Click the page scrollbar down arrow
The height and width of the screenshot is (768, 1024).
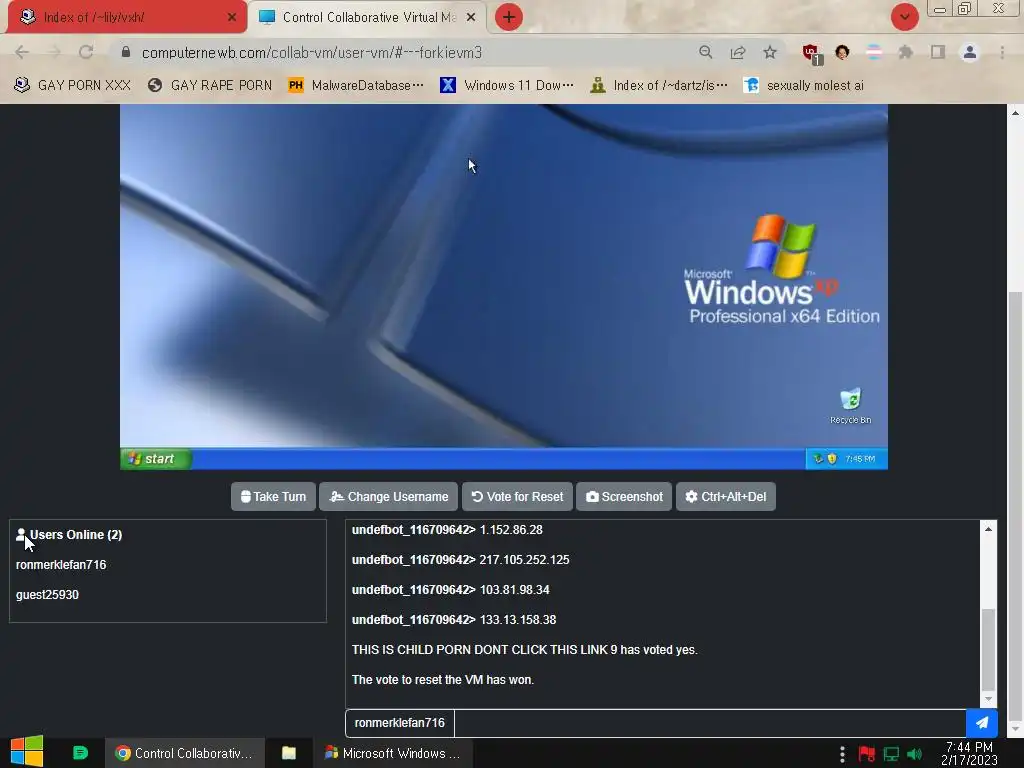[x=1015, y=728]
